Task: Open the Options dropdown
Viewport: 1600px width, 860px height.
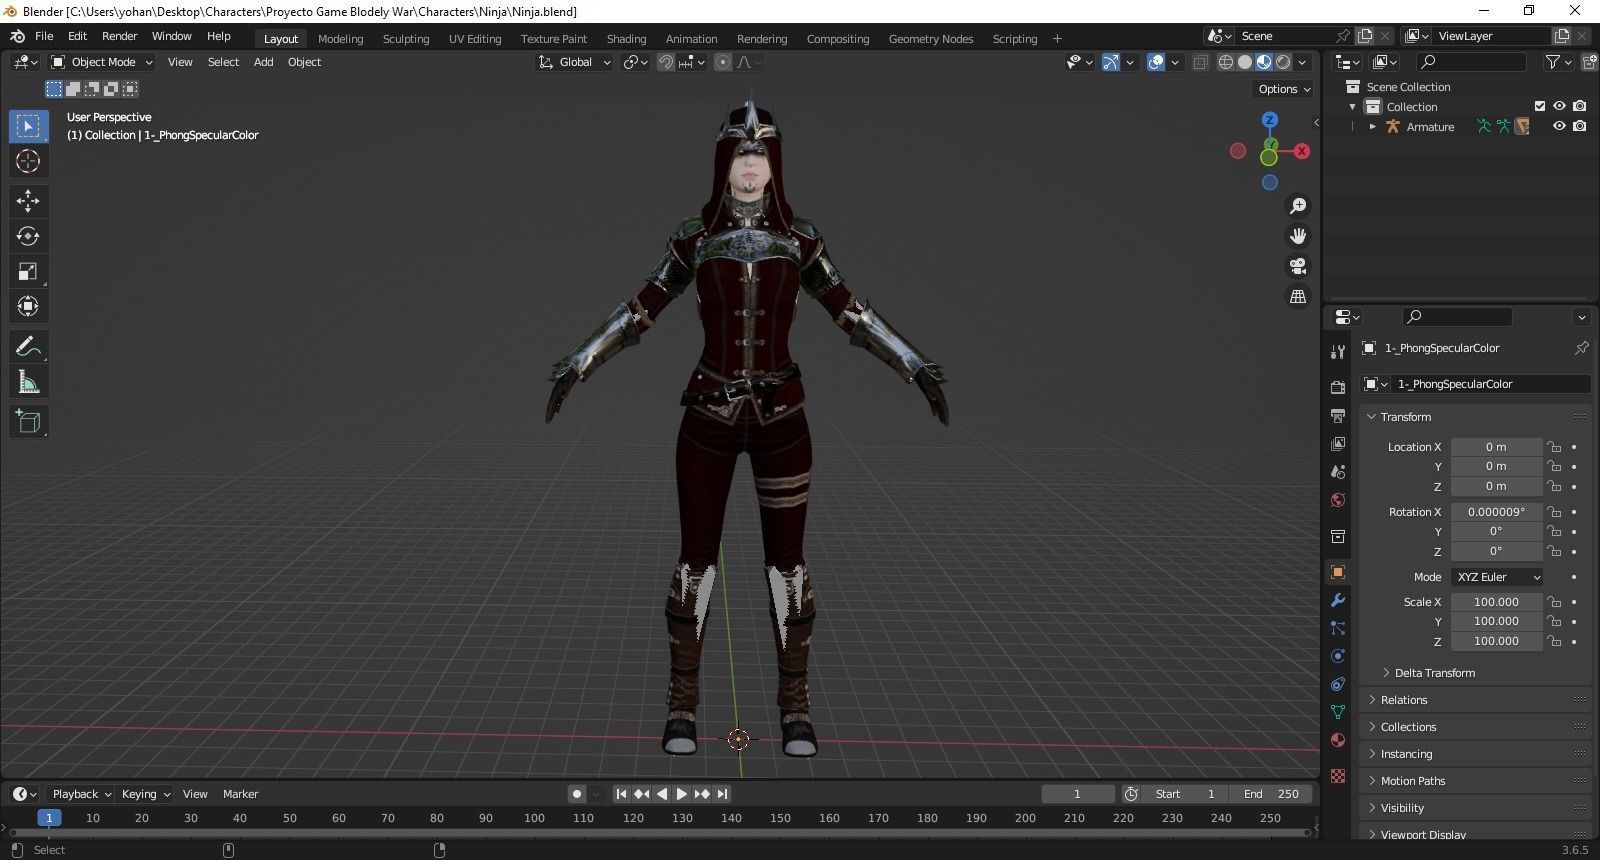Action: tap(1284, 89)
